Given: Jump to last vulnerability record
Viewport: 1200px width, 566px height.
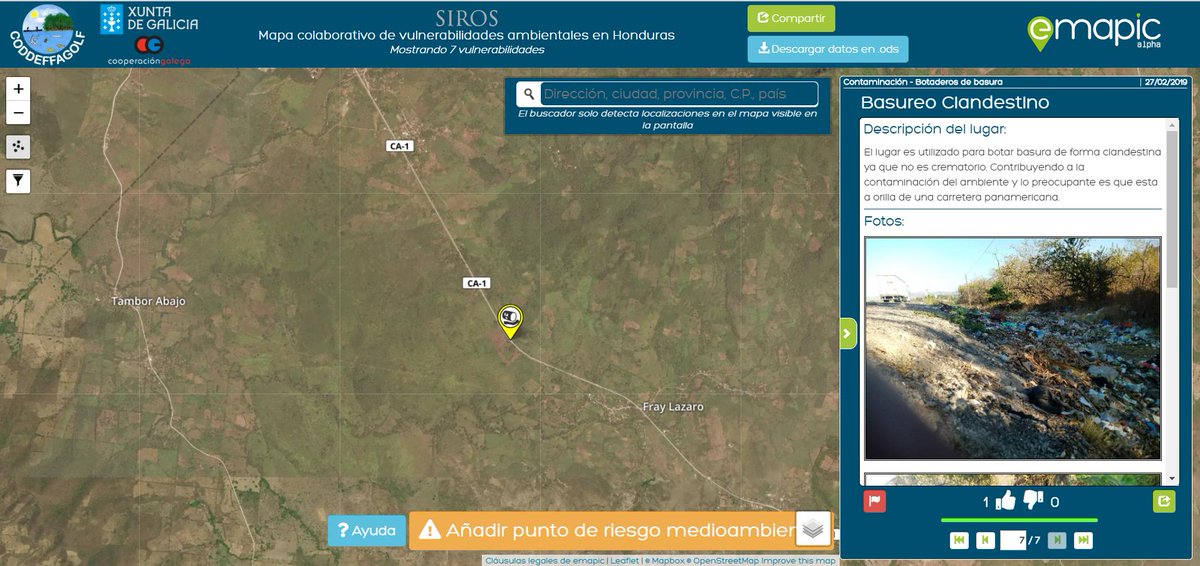Looking at the screenshot, I should [x=1083, y=540].
